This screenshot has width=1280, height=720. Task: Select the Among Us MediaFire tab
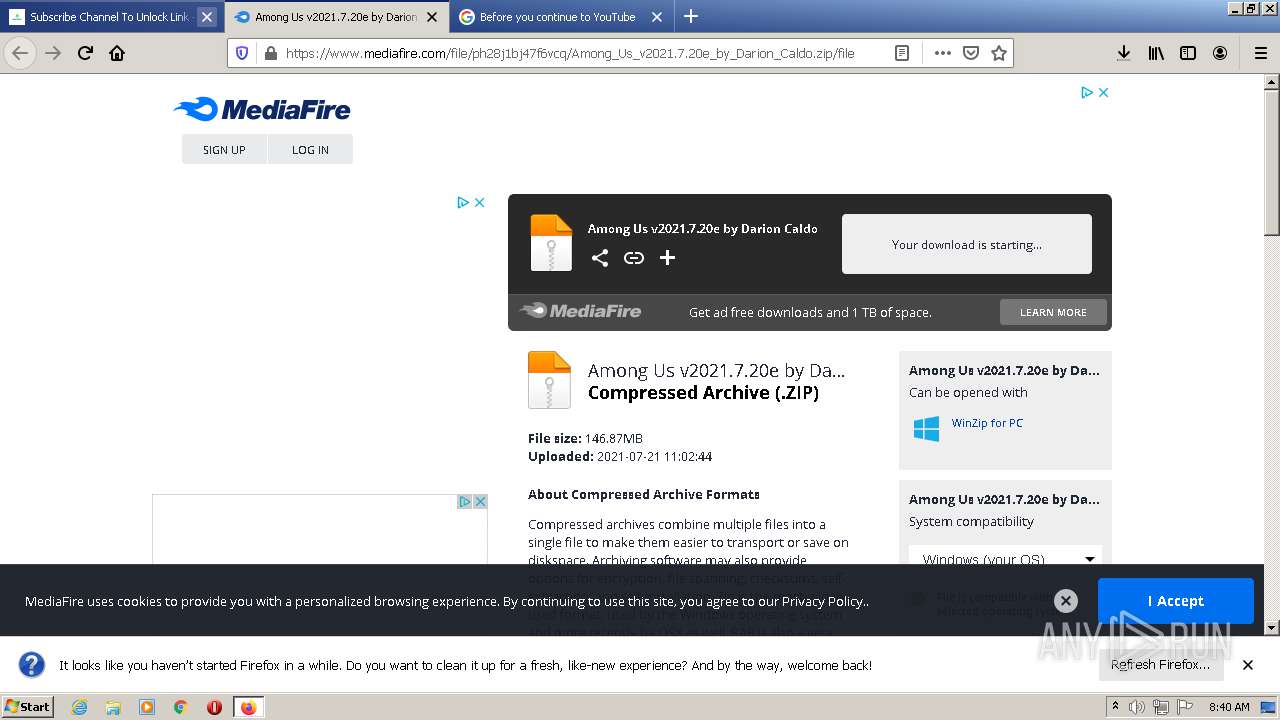336,17
